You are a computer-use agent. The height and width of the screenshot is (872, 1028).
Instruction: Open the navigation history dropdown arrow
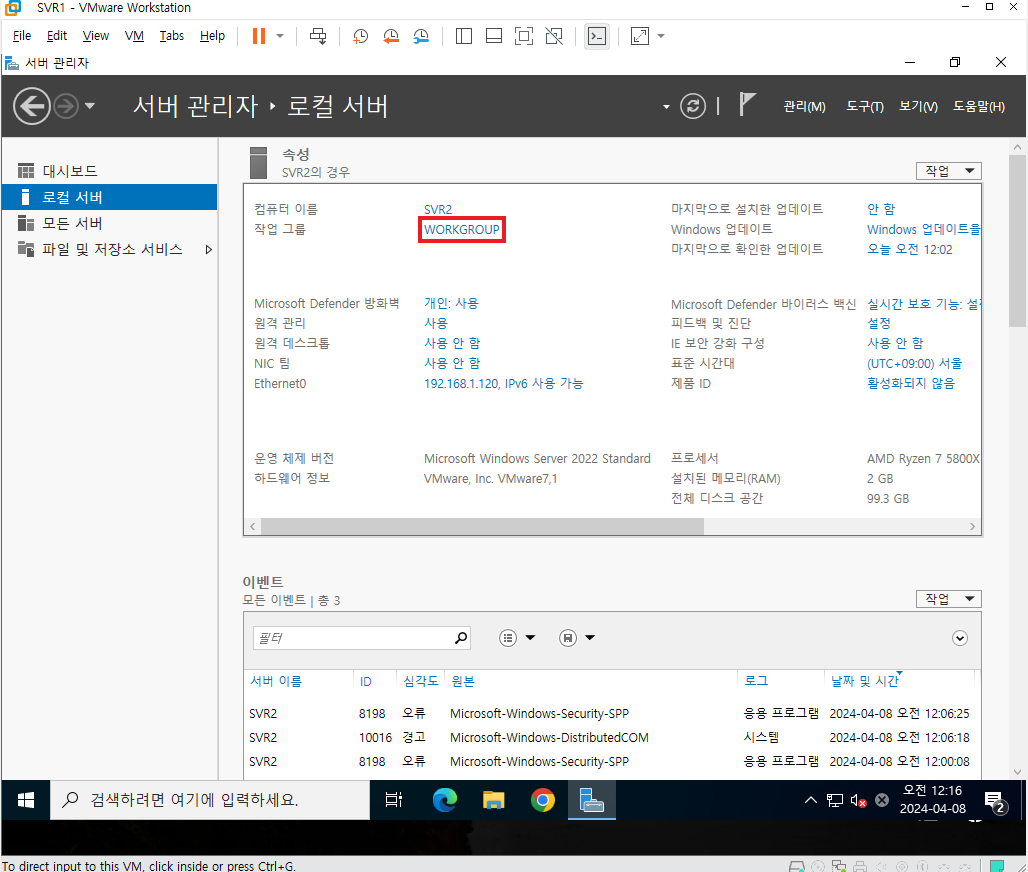[90, 106]
